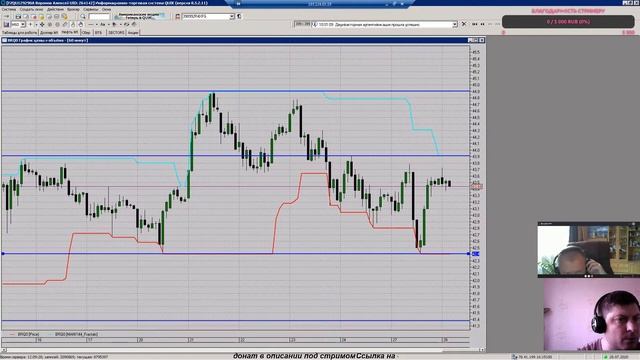Screen dimensions: 640x360
Task: Open the Действия menu
Action: (x=55, y=9)
